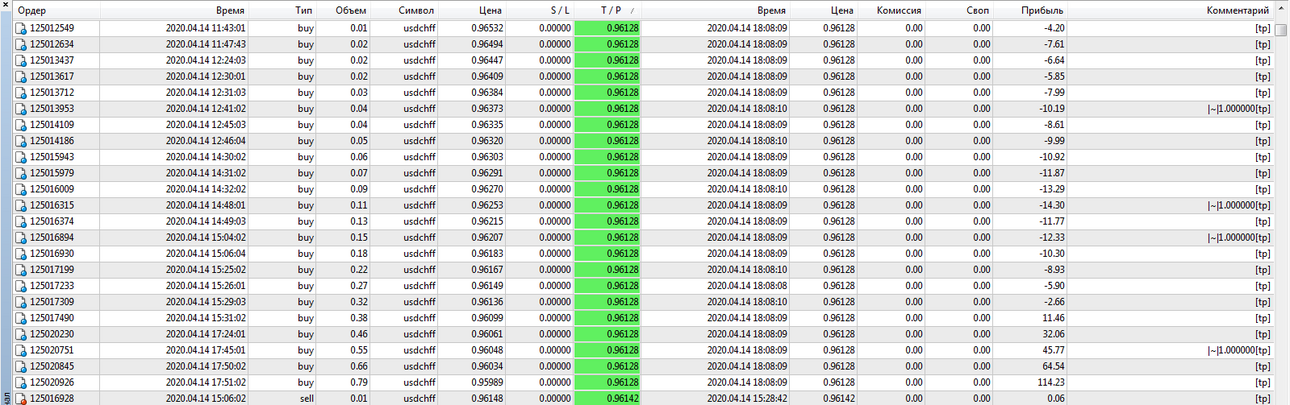Sort by the Ордер column header

click(x=58, y=9)
